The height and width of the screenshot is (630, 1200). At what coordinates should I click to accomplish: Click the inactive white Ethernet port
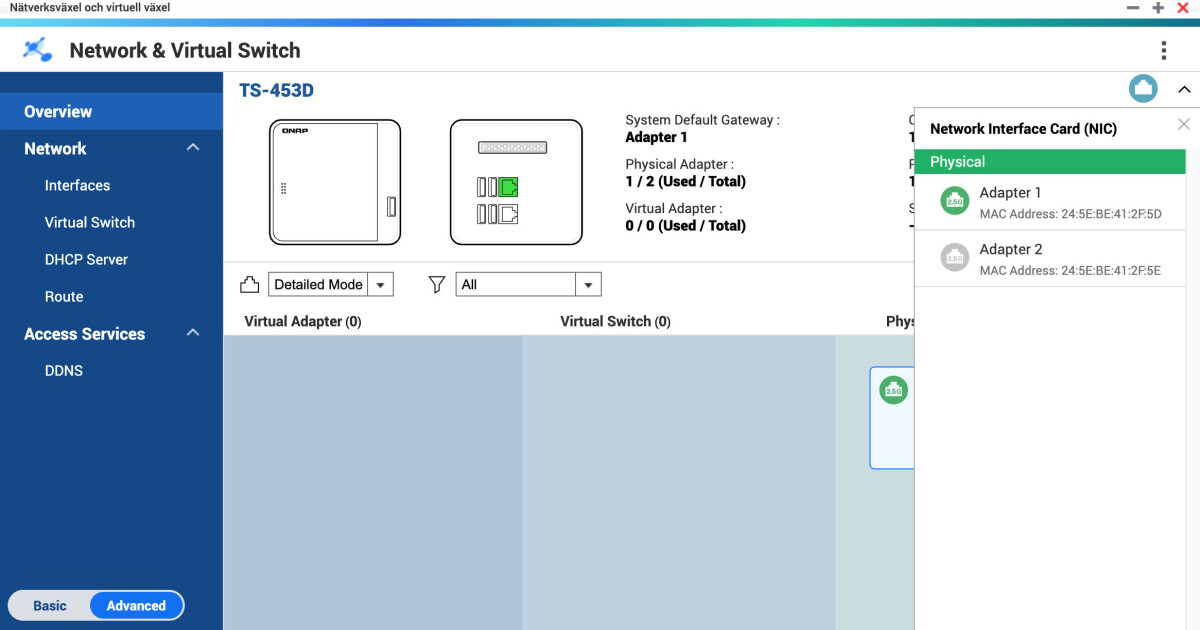pyautogui.click(x=509, y=213)
